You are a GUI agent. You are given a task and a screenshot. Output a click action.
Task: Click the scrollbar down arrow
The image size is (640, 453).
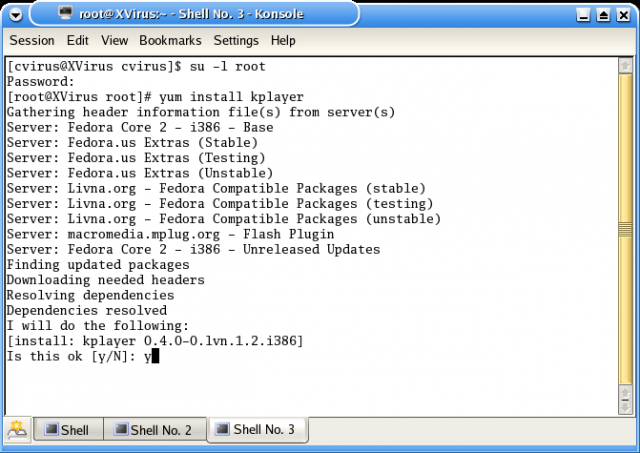pos(627,406)
